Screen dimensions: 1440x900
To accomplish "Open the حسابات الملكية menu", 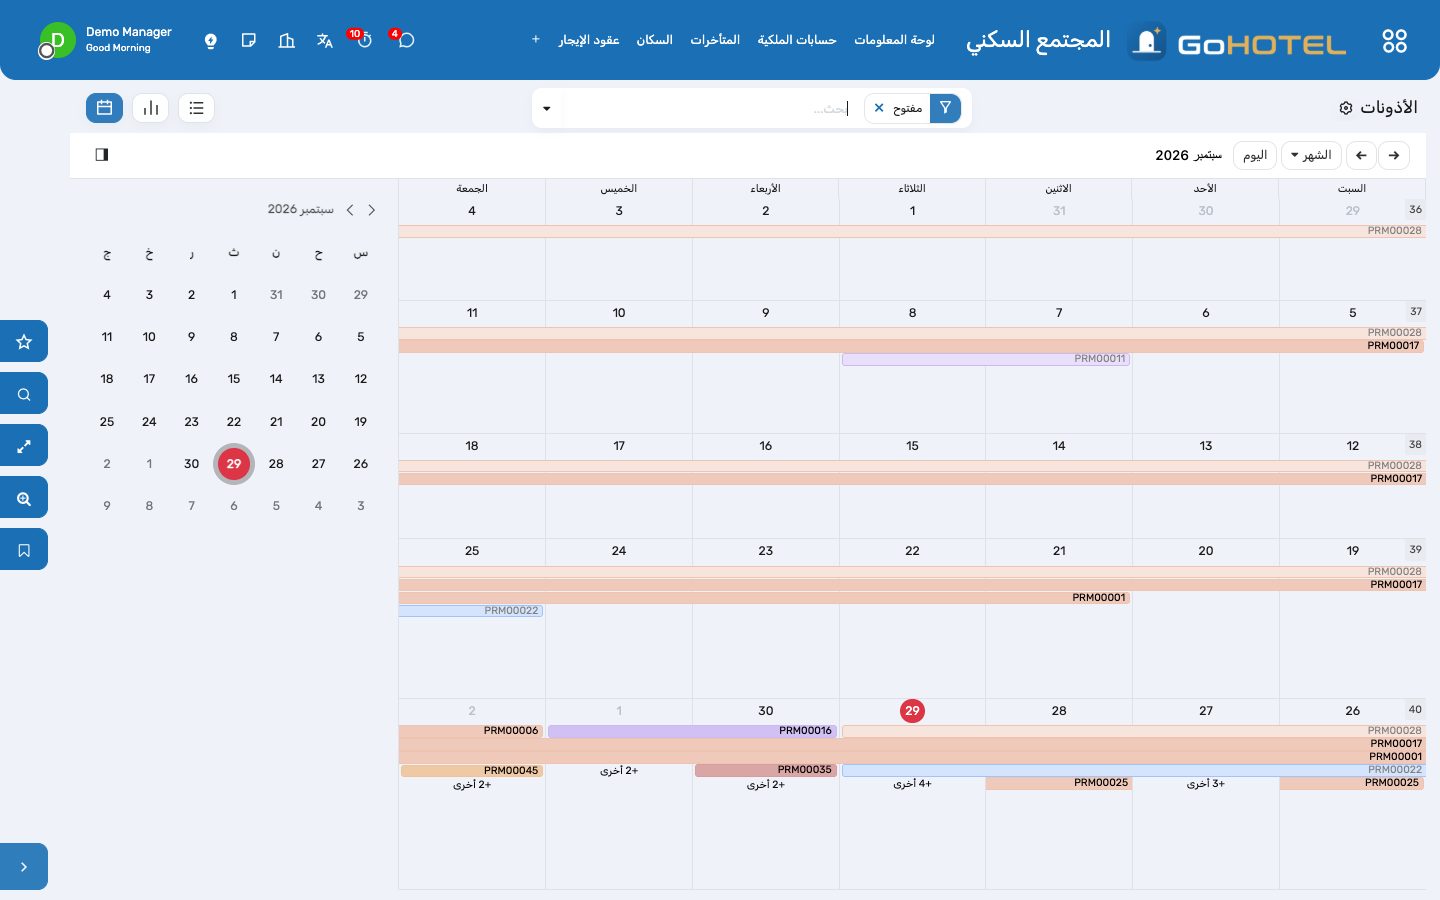I will point(796,40).
